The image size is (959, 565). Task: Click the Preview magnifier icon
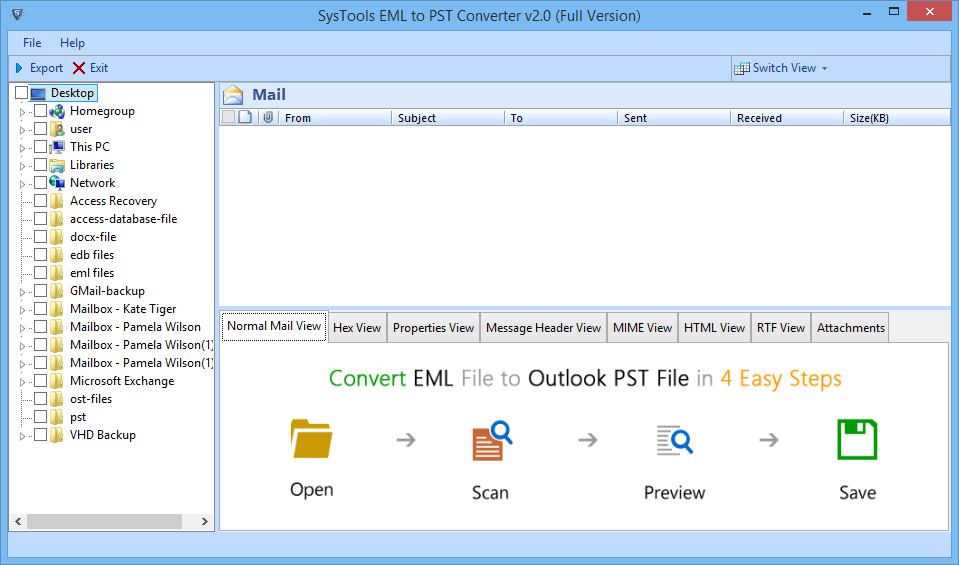[x=674, y=441]
